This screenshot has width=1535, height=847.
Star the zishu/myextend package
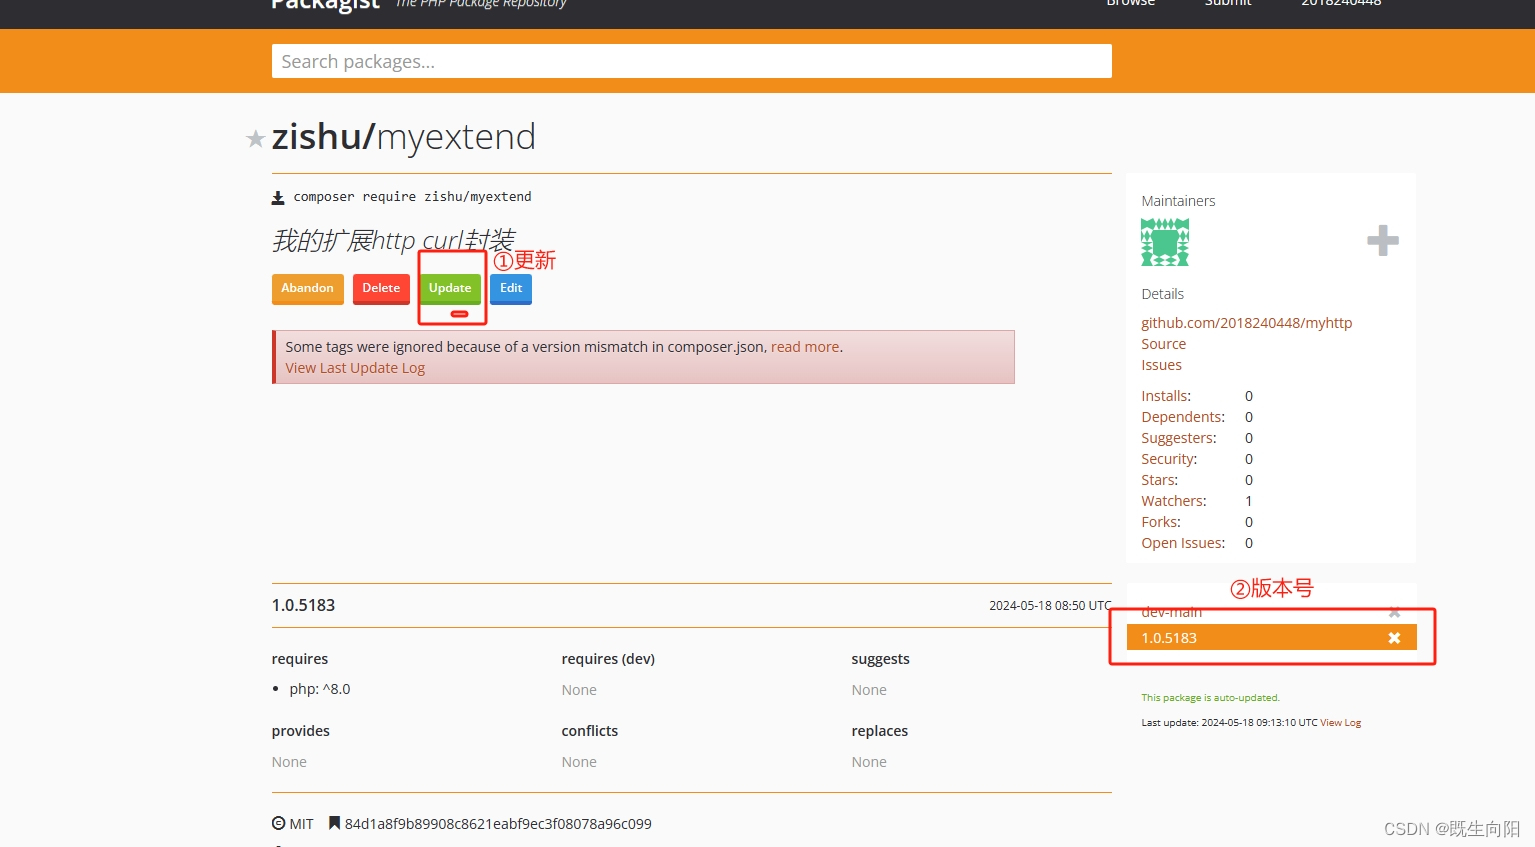[x=255, y=139]
